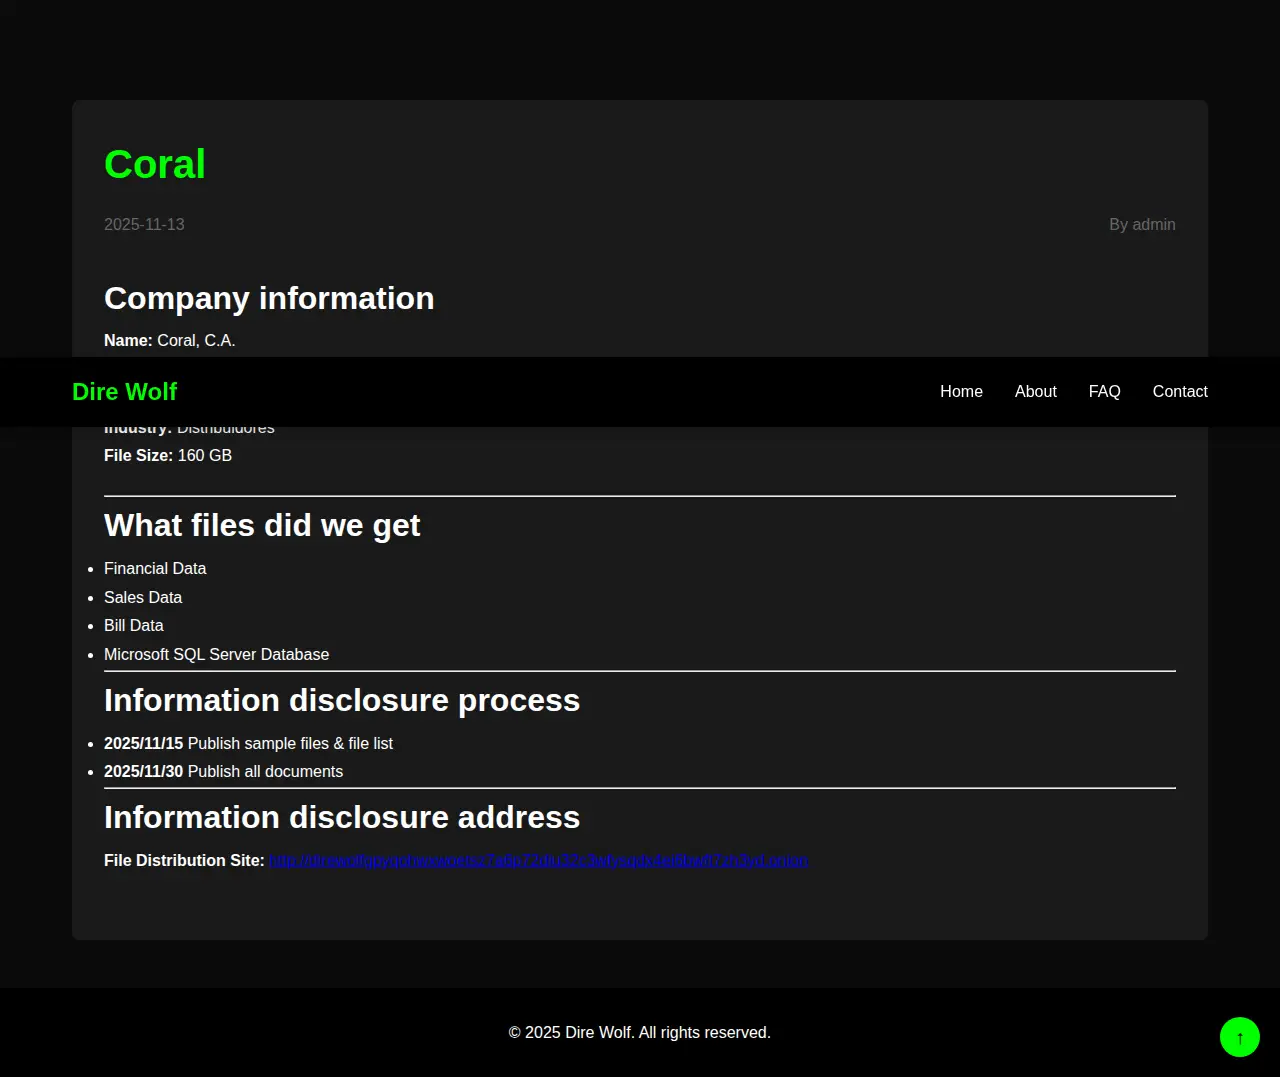Click the Name: Coral, C.A. line
The image size is (1280, 1077).
[170, 341]
